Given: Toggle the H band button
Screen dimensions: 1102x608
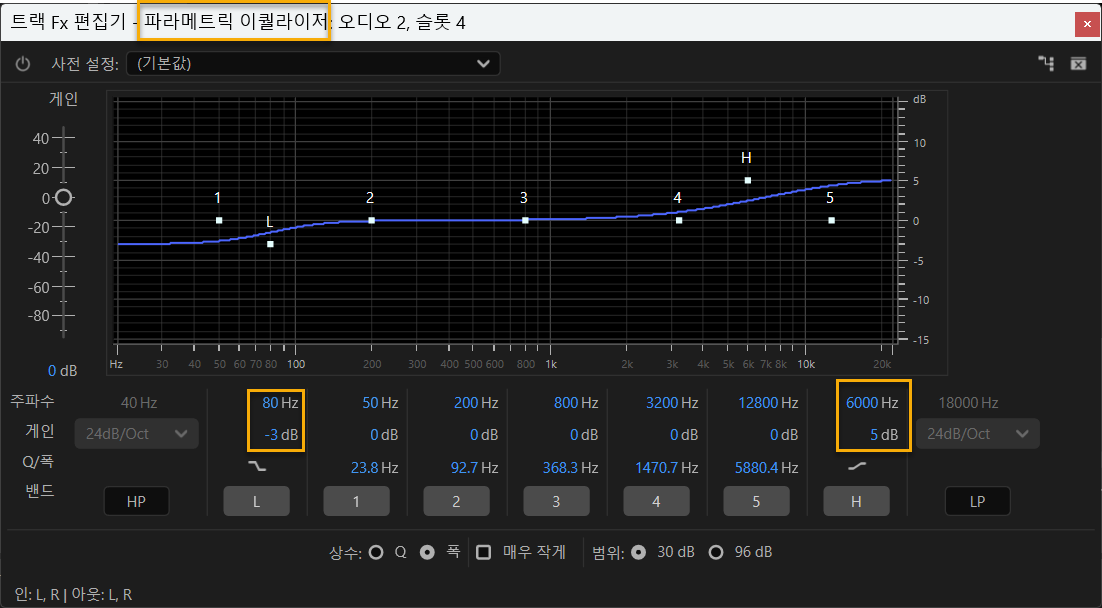Looking at the screenshot, I should [856, 501].
